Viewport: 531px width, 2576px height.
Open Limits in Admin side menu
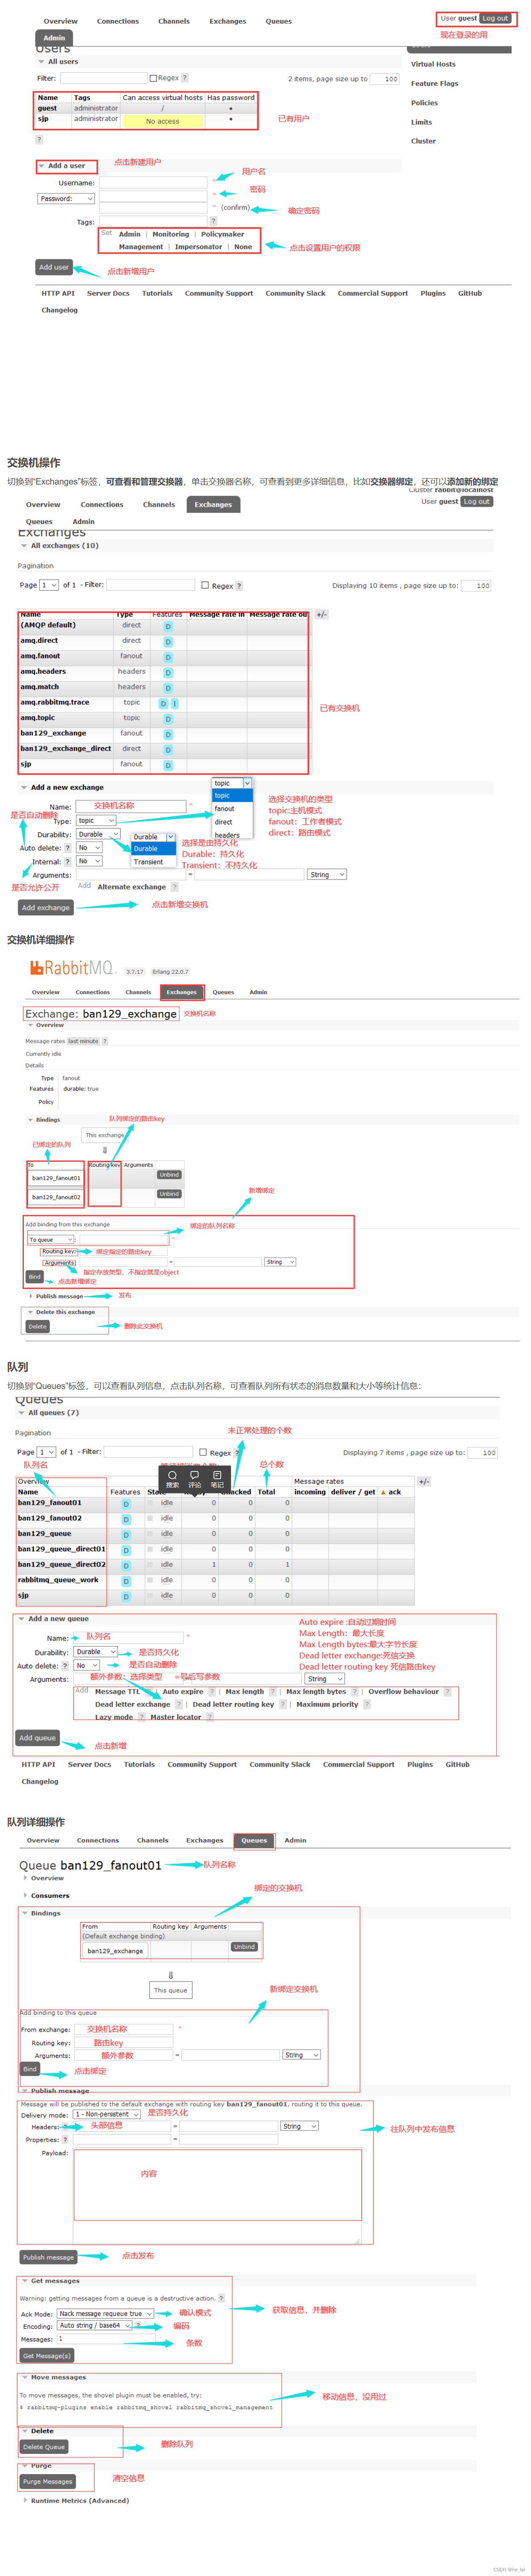click(421, 122)
